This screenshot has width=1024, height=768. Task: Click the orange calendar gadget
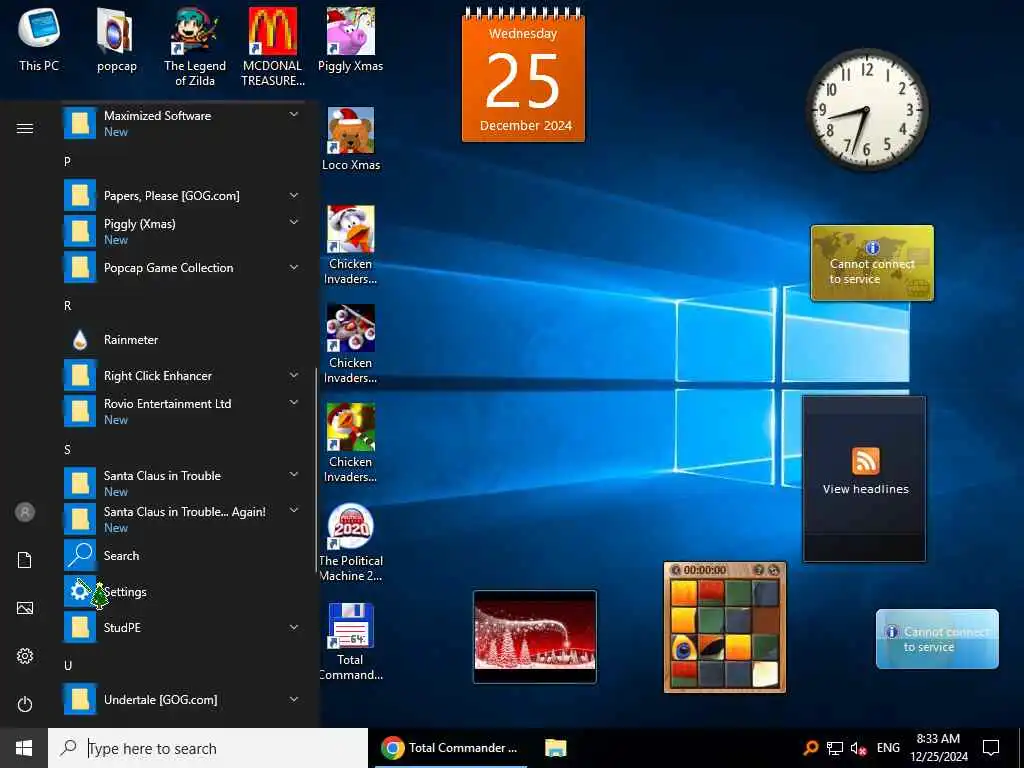point(523,76)
